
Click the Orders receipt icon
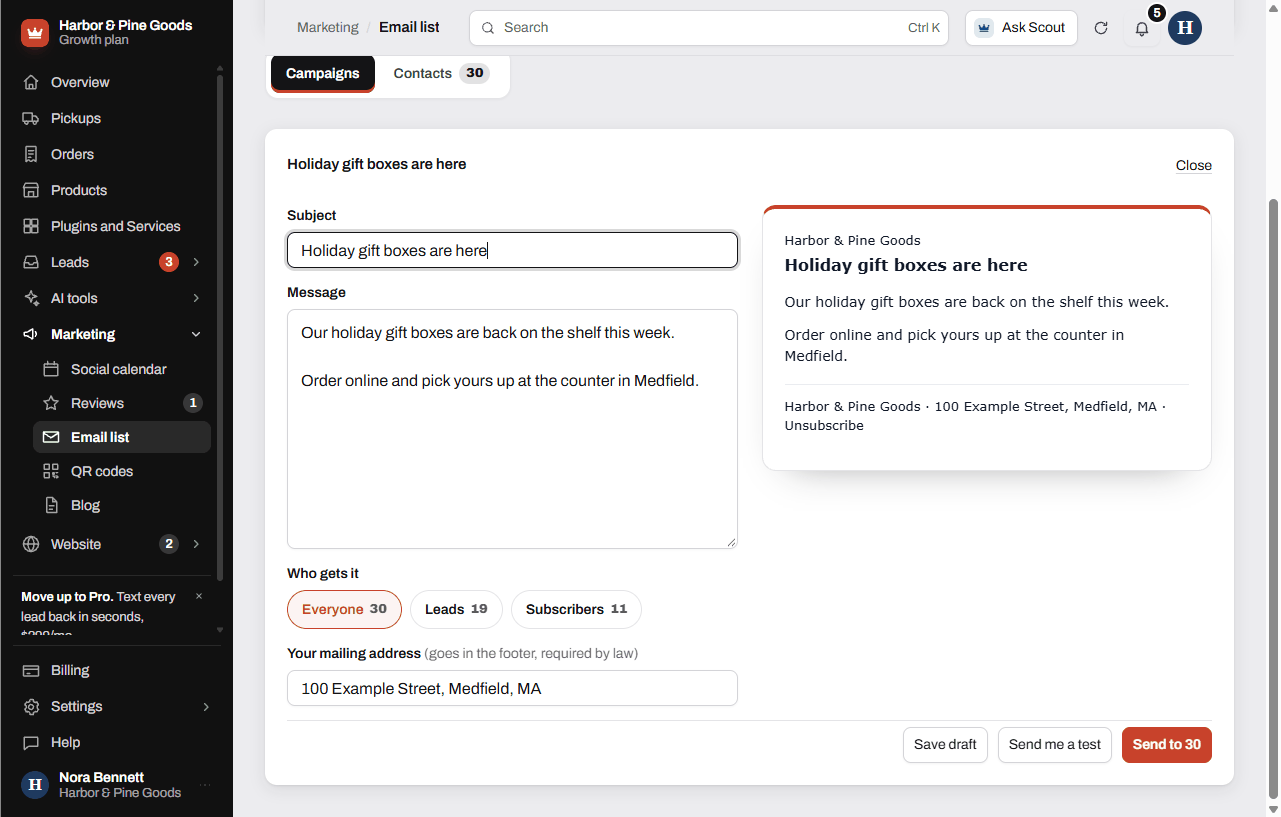click(31, 154)
